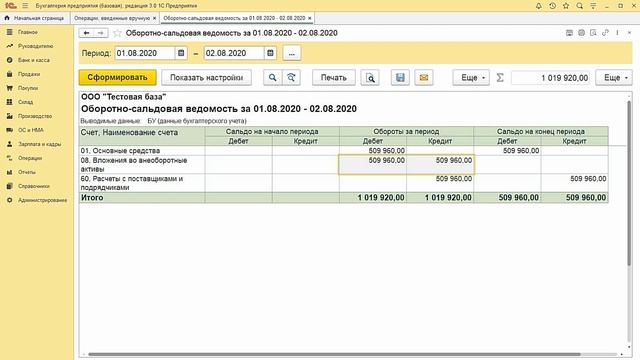Click Сформировать to generate report

pos(118,78)
